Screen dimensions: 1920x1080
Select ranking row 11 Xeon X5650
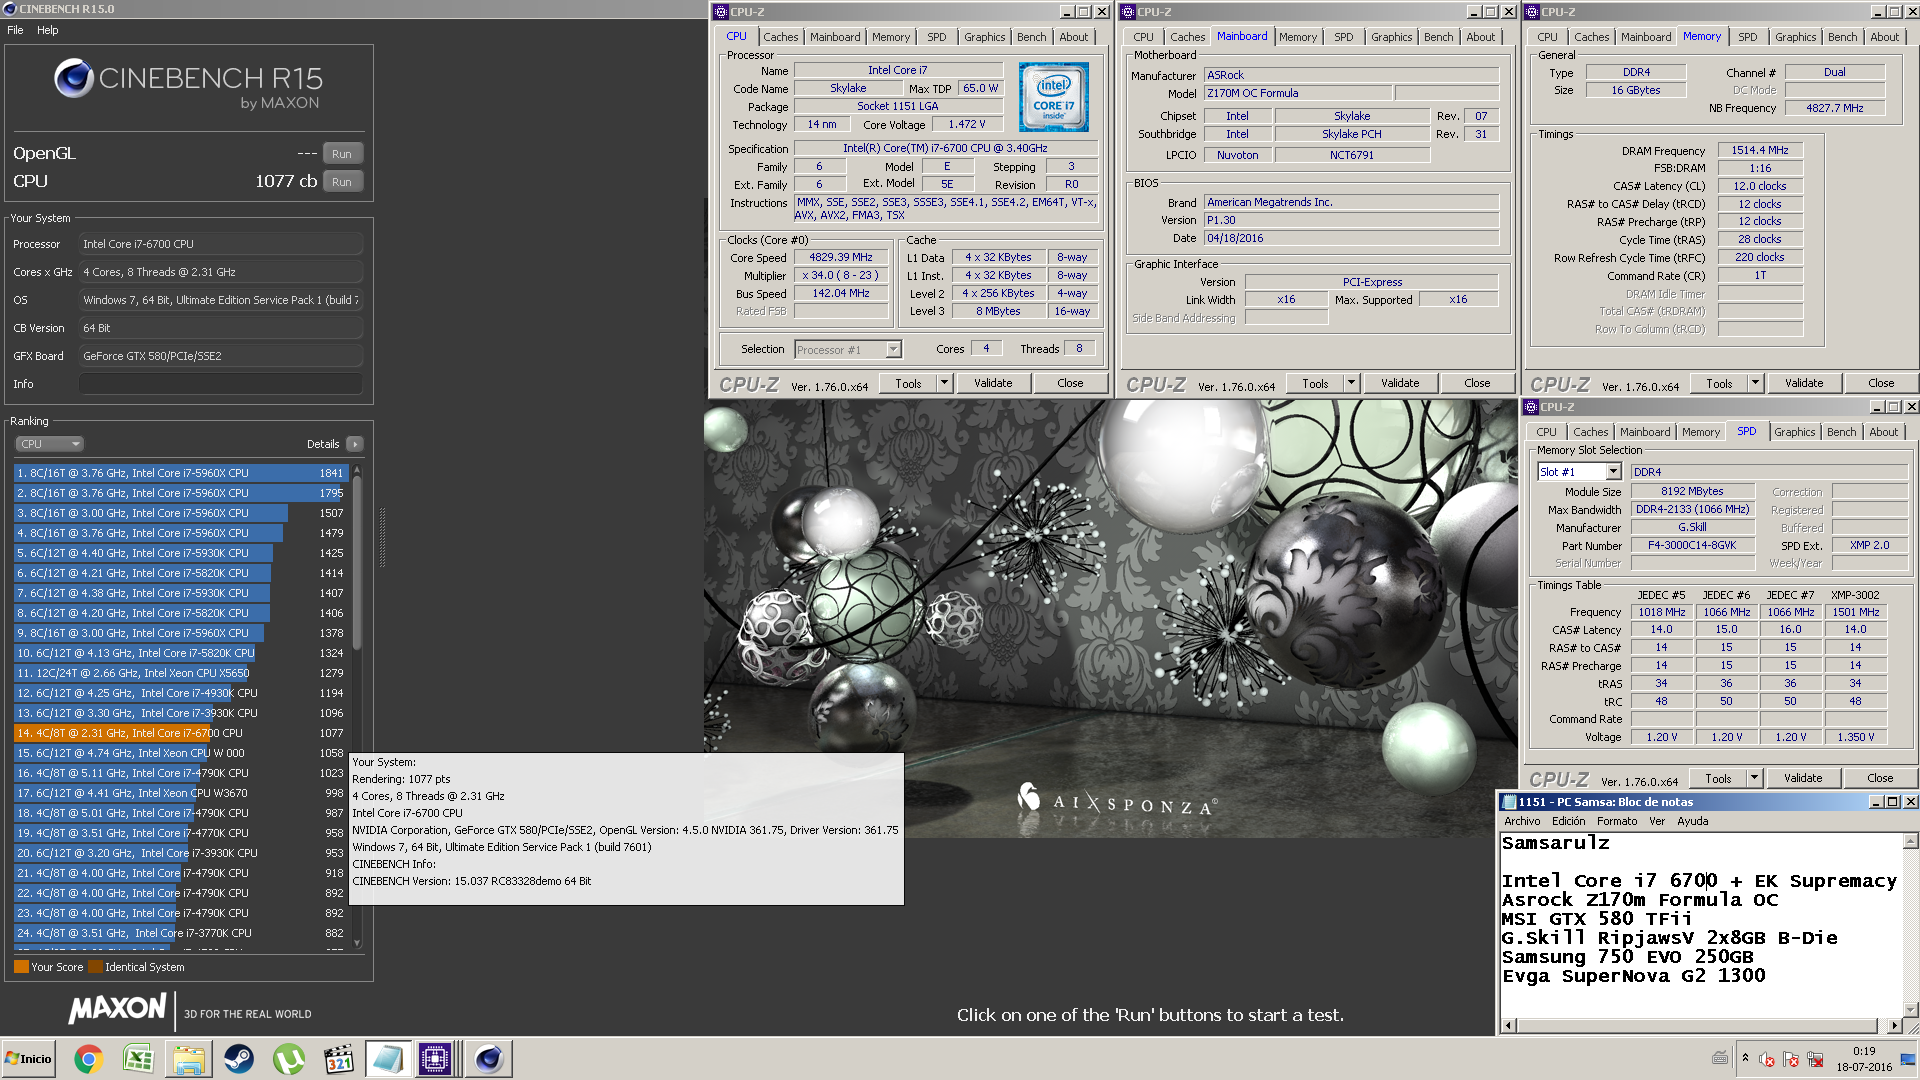[x=181, y=673]
